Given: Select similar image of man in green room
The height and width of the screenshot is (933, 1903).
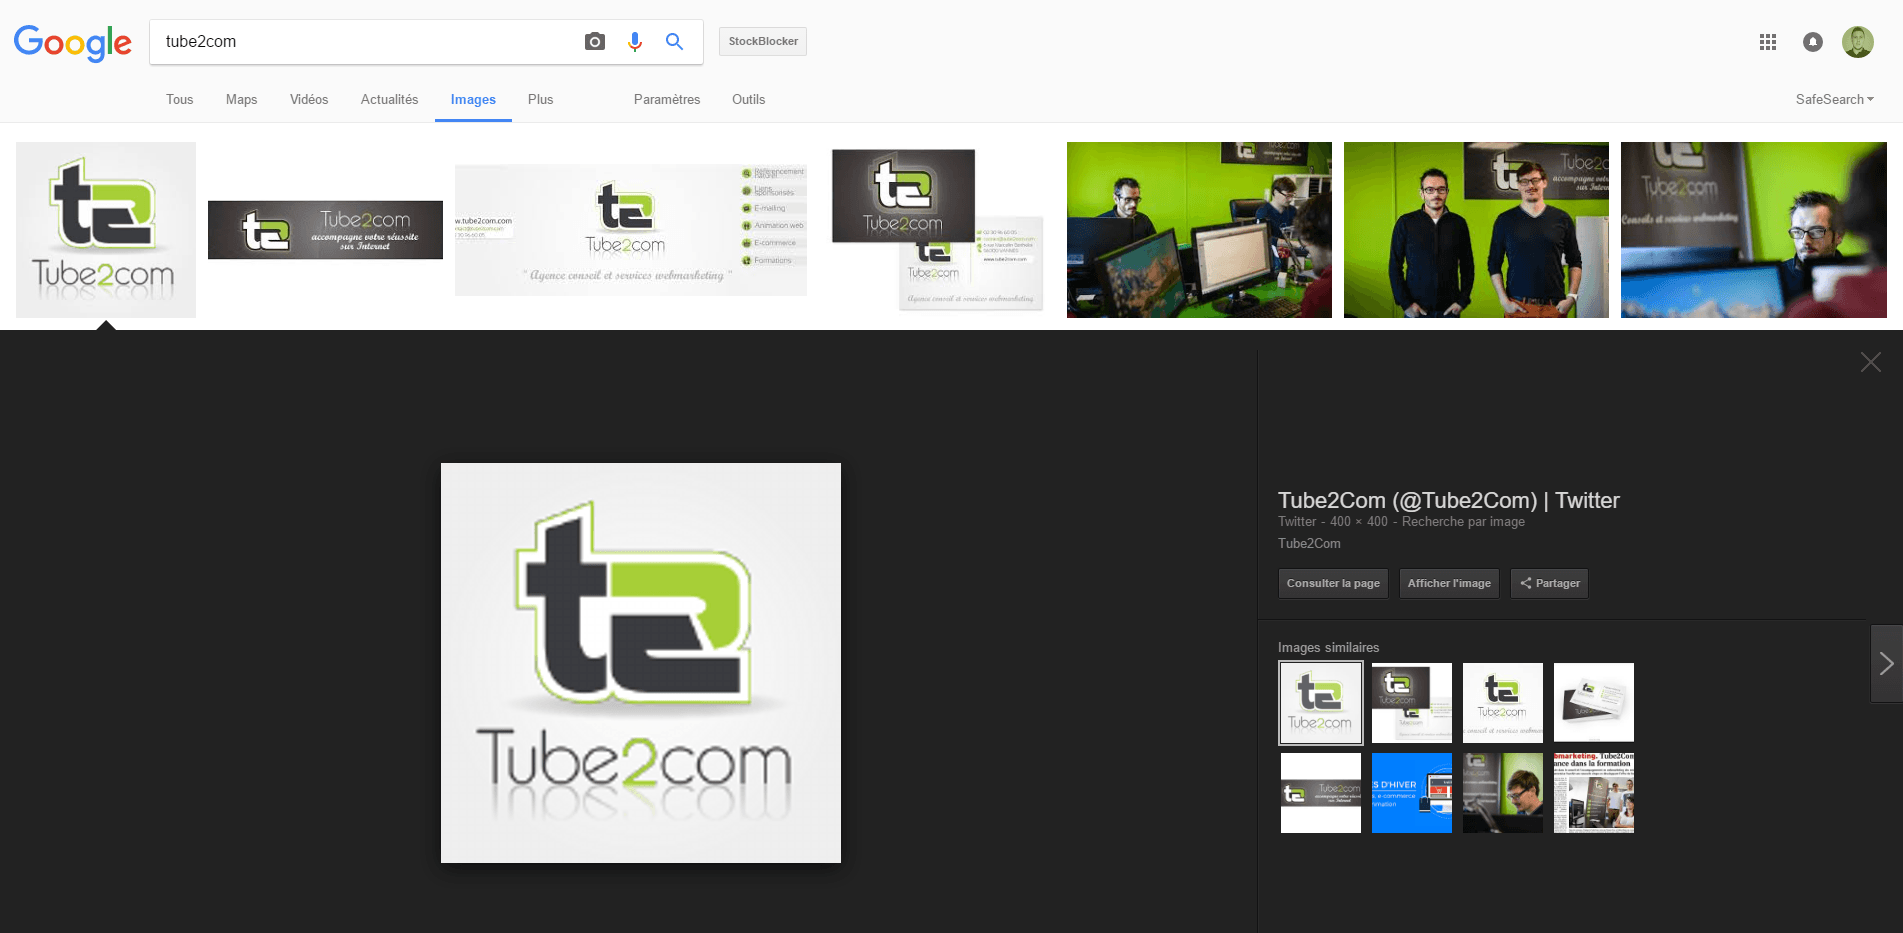Looking at the screenshot, I should pos(1503,793).
